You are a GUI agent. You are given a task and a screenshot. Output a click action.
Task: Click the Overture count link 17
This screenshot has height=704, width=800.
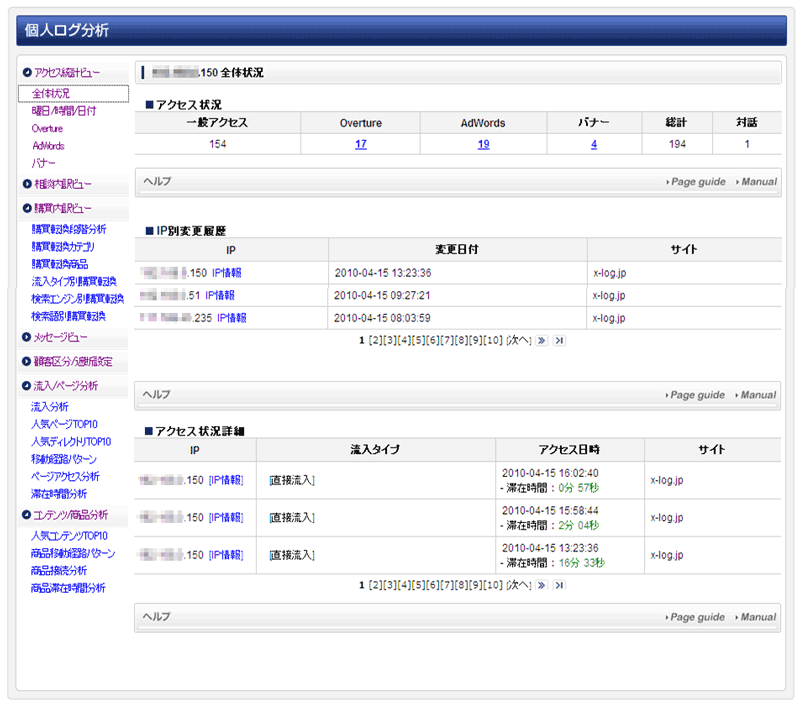pyautogui.click(x=360, y=144)
